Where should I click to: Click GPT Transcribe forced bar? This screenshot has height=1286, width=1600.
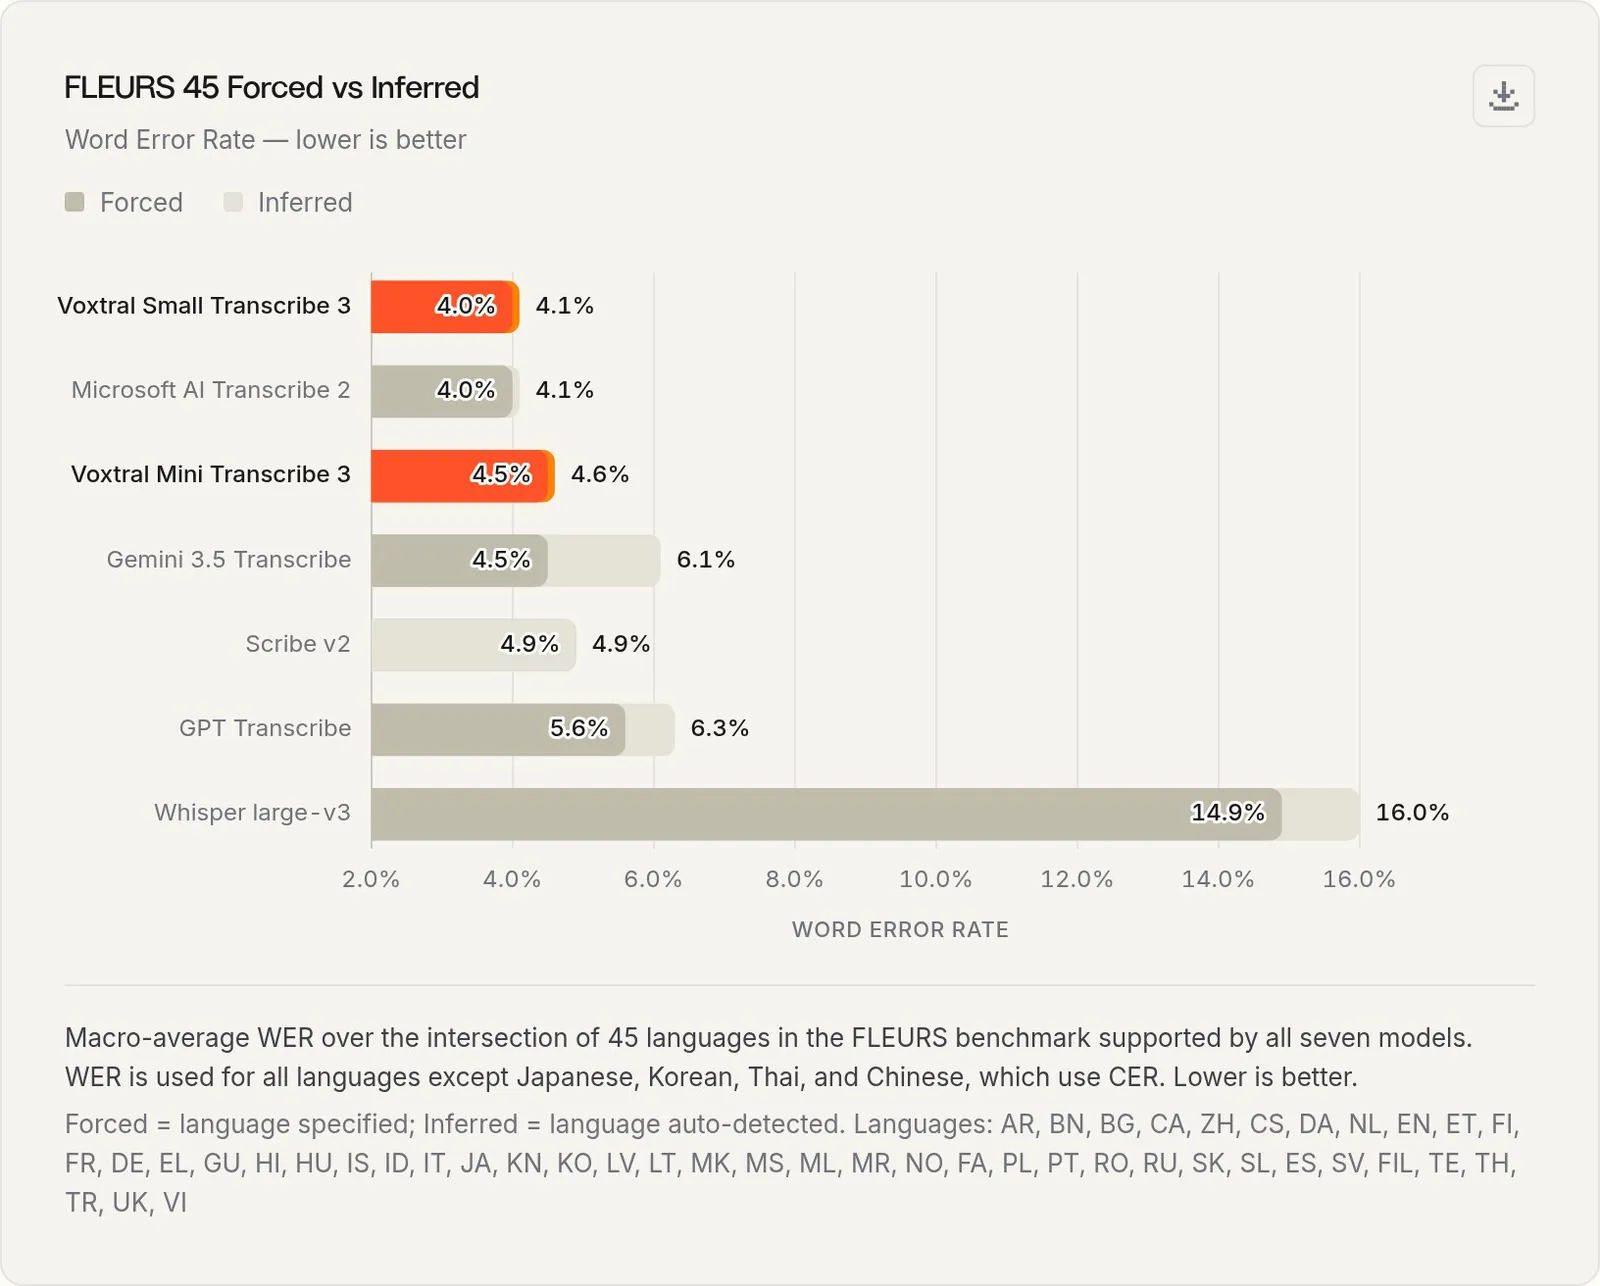(x=498, y=729)
